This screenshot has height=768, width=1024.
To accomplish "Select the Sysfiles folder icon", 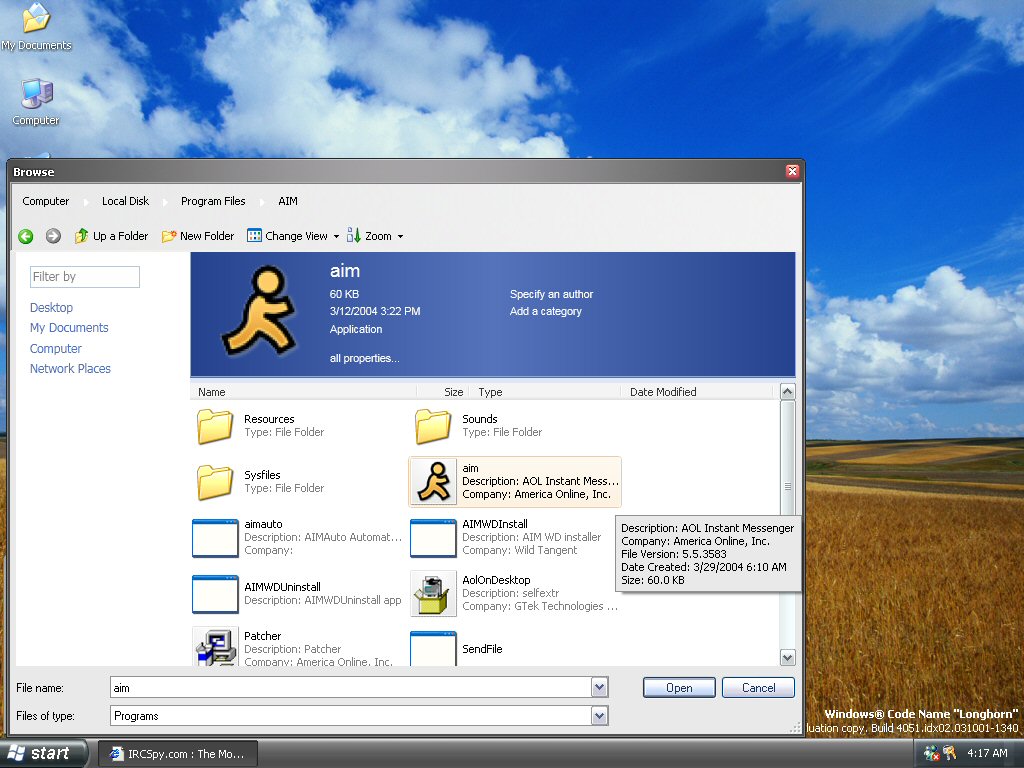I will click(x=215, y=482).
